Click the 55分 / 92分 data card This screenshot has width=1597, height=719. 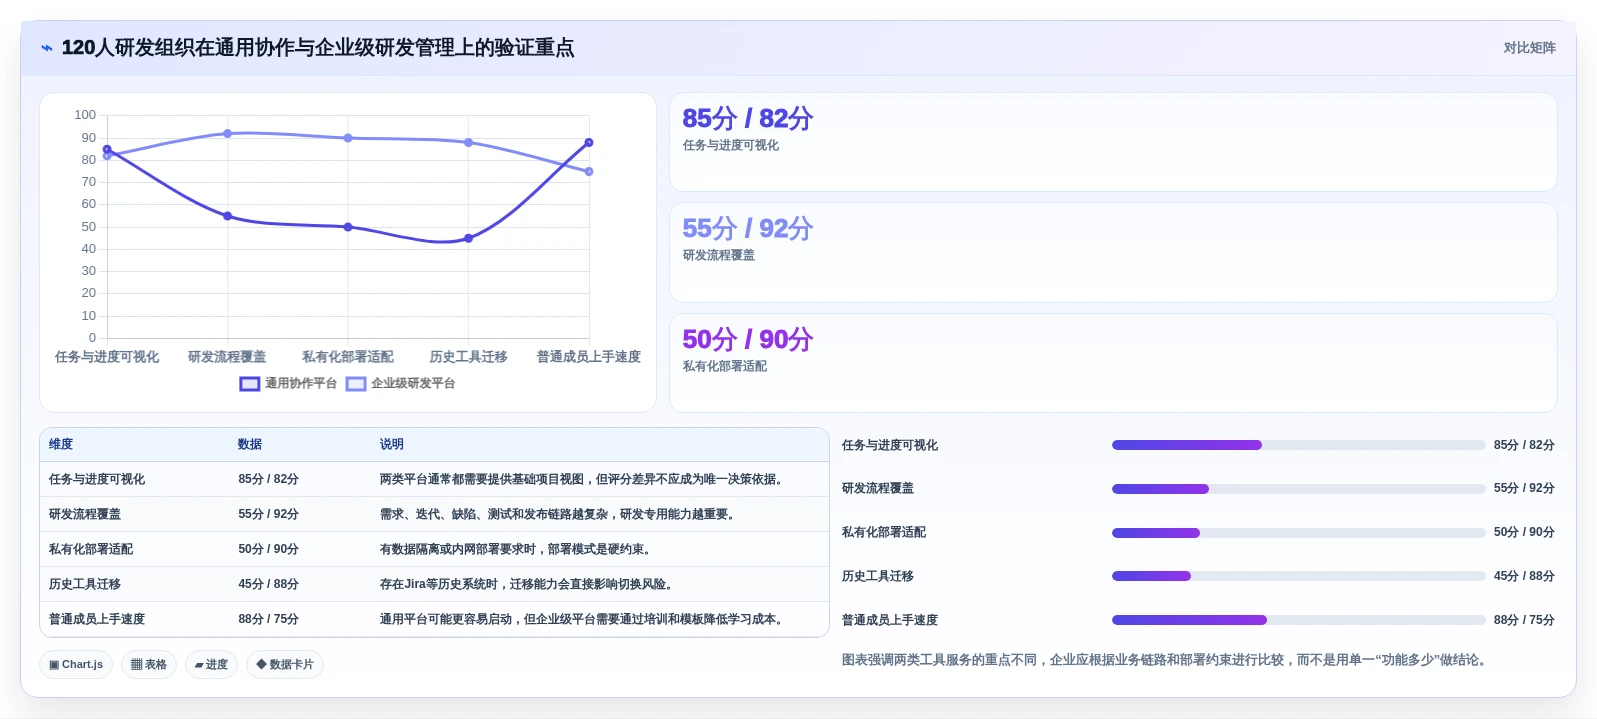(x=1113, y=253)
